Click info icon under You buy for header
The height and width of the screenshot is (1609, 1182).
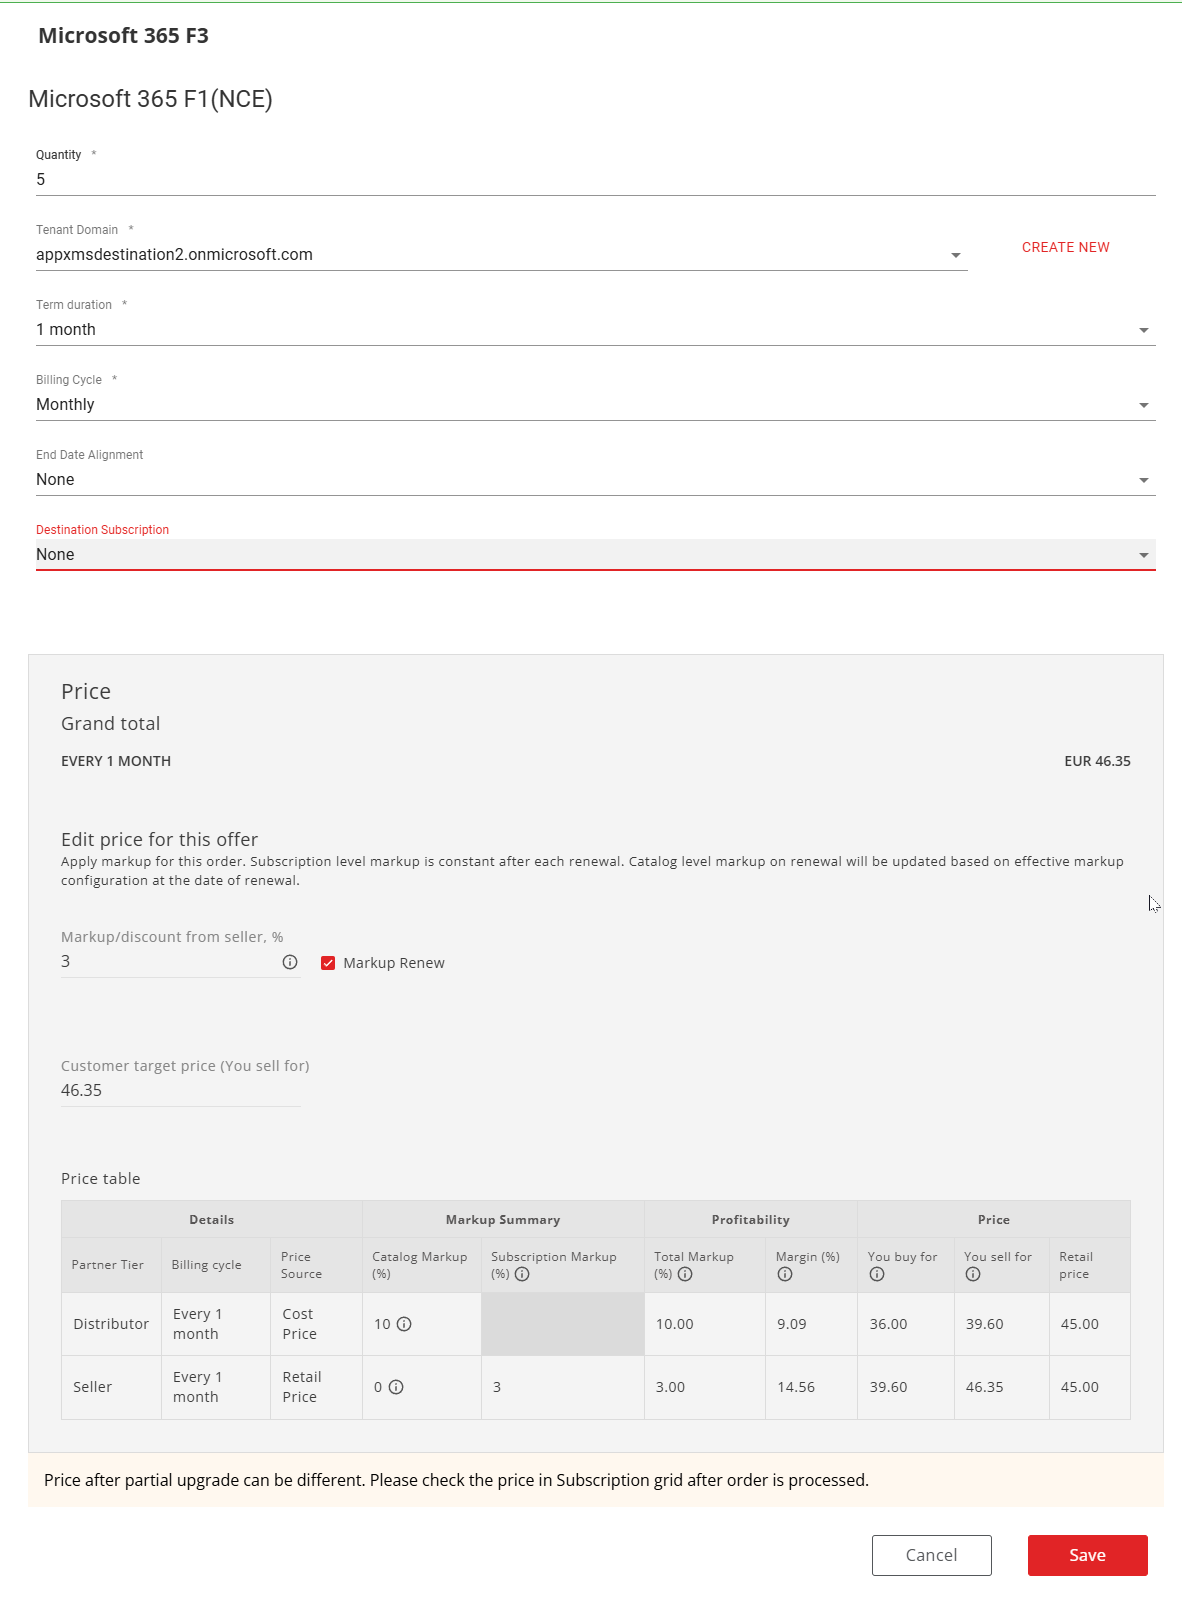click(877, 1274)
